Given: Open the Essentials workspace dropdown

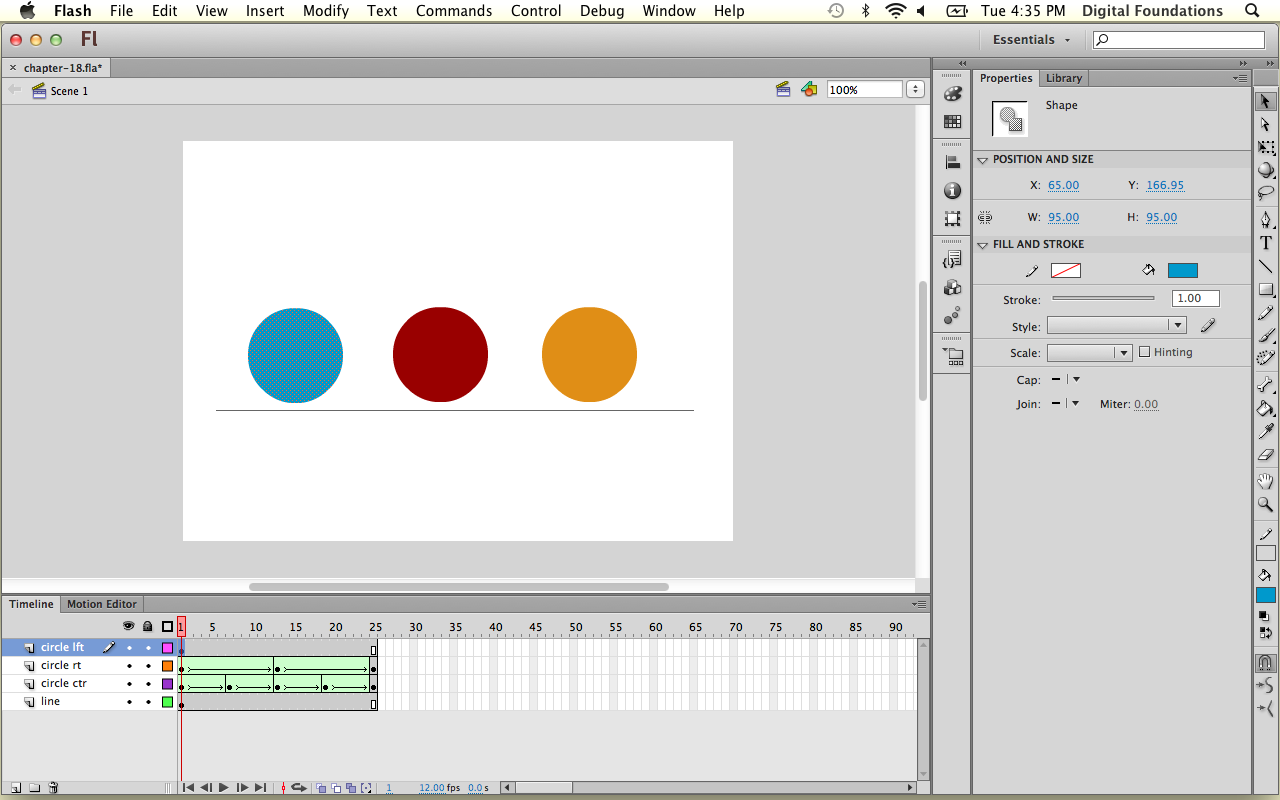Looking at the screenshot, I should (x=1031, y=40).
